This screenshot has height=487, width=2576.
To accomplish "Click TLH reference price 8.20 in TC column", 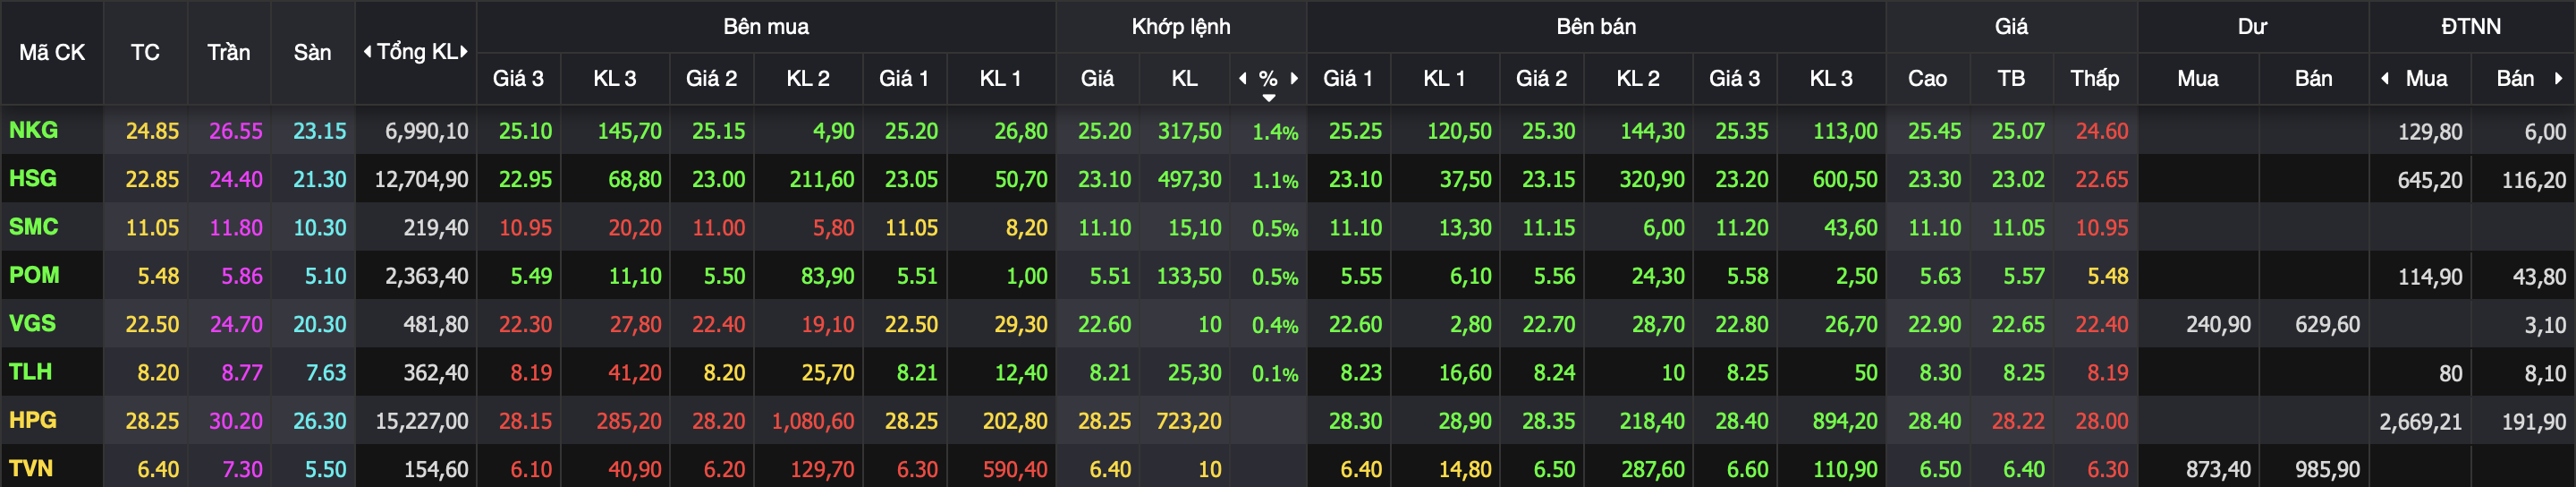I will [158, 373].
